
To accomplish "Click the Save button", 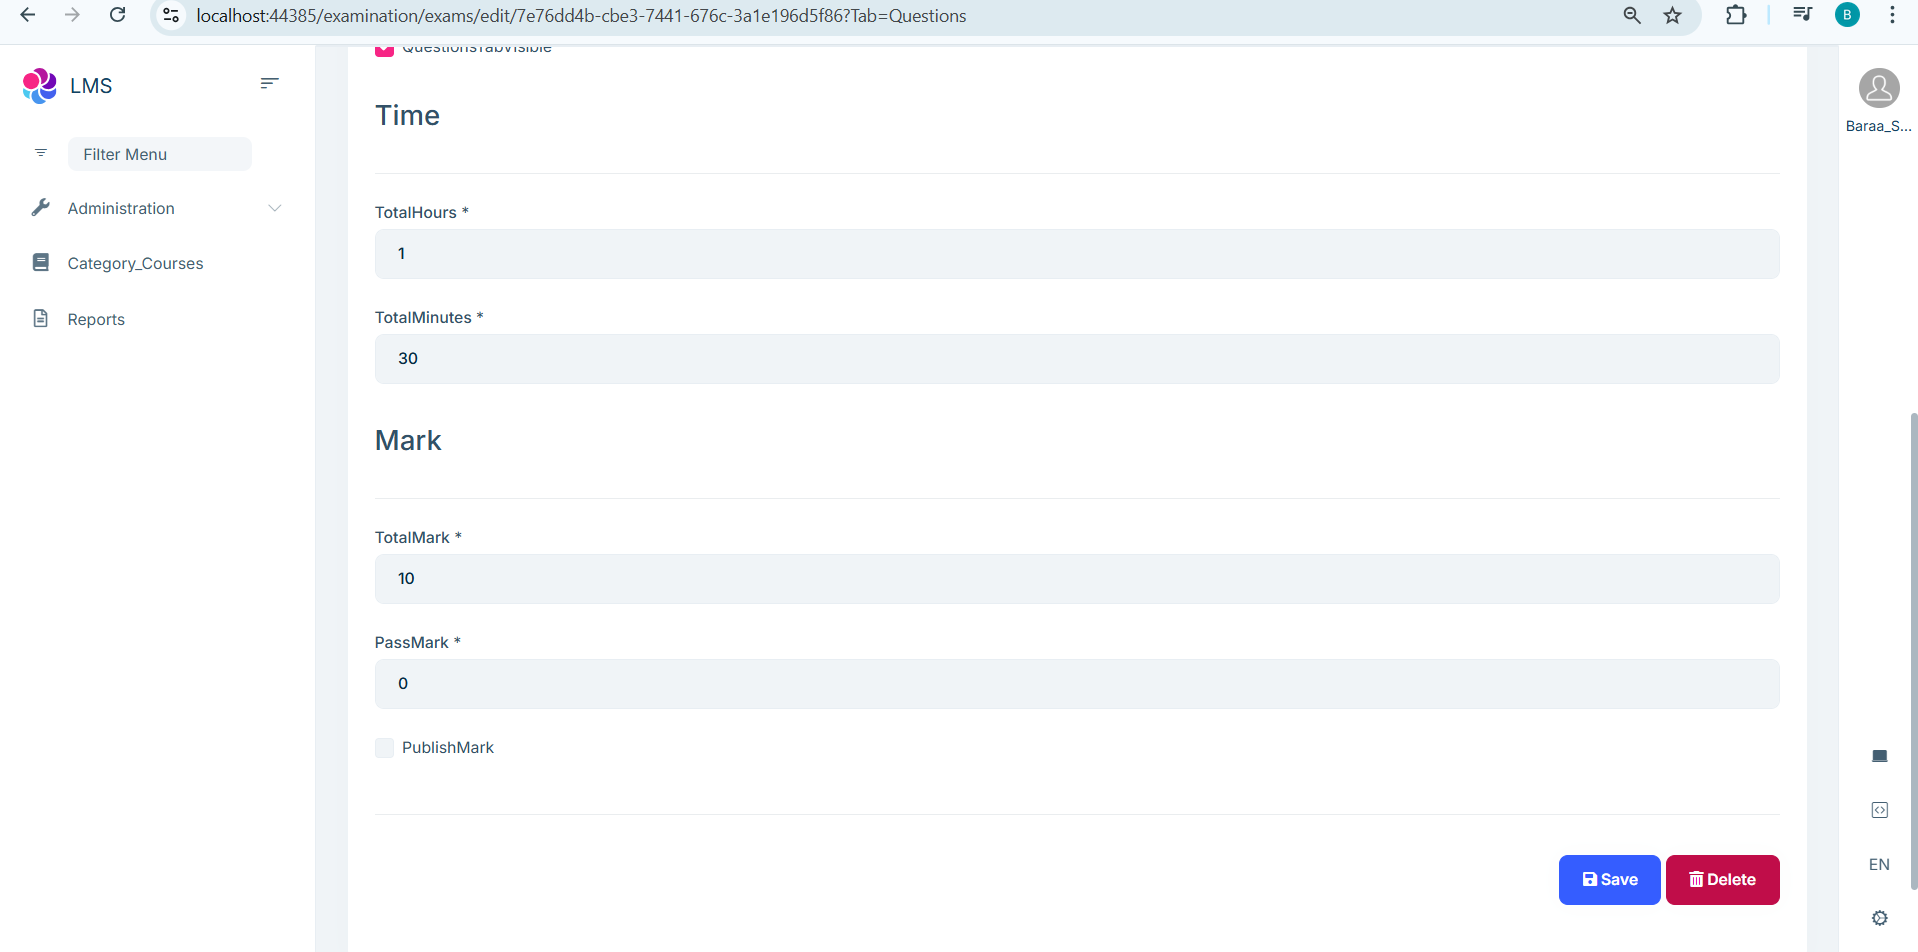I will click(1609, 880).
